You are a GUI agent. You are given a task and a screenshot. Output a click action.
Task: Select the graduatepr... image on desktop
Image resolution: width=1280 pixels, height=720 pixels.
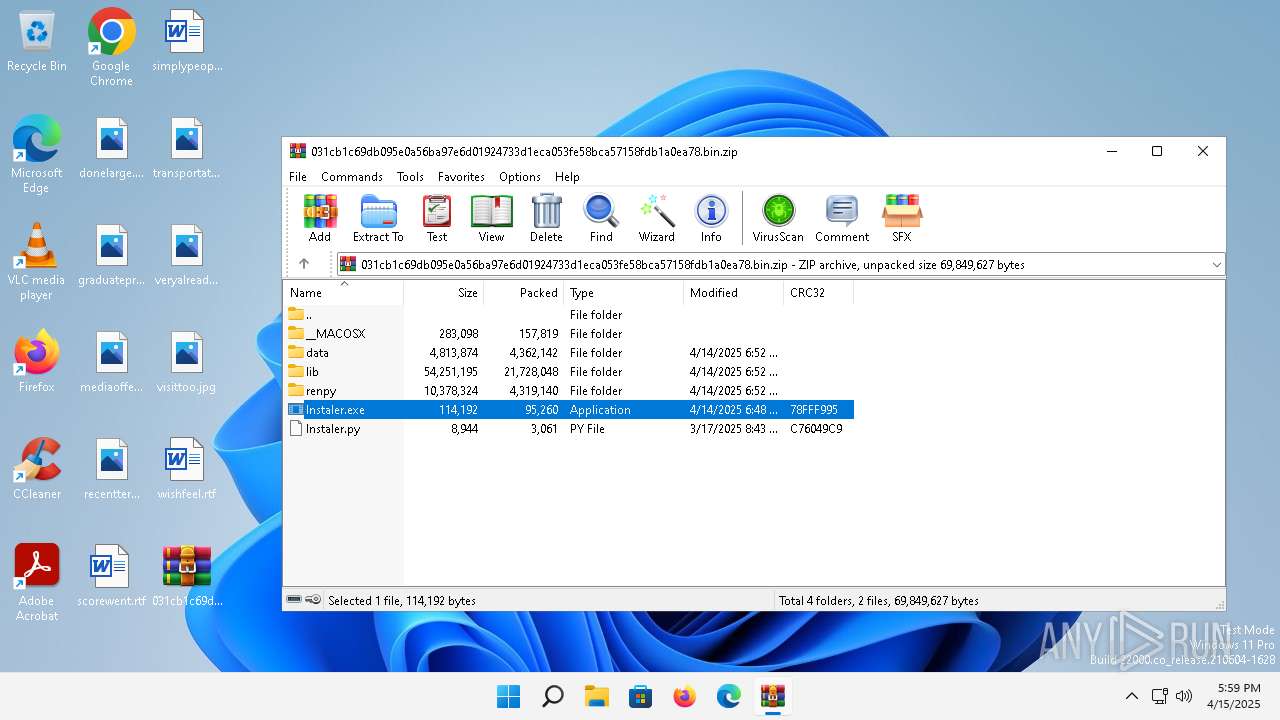tap(111, 254)
